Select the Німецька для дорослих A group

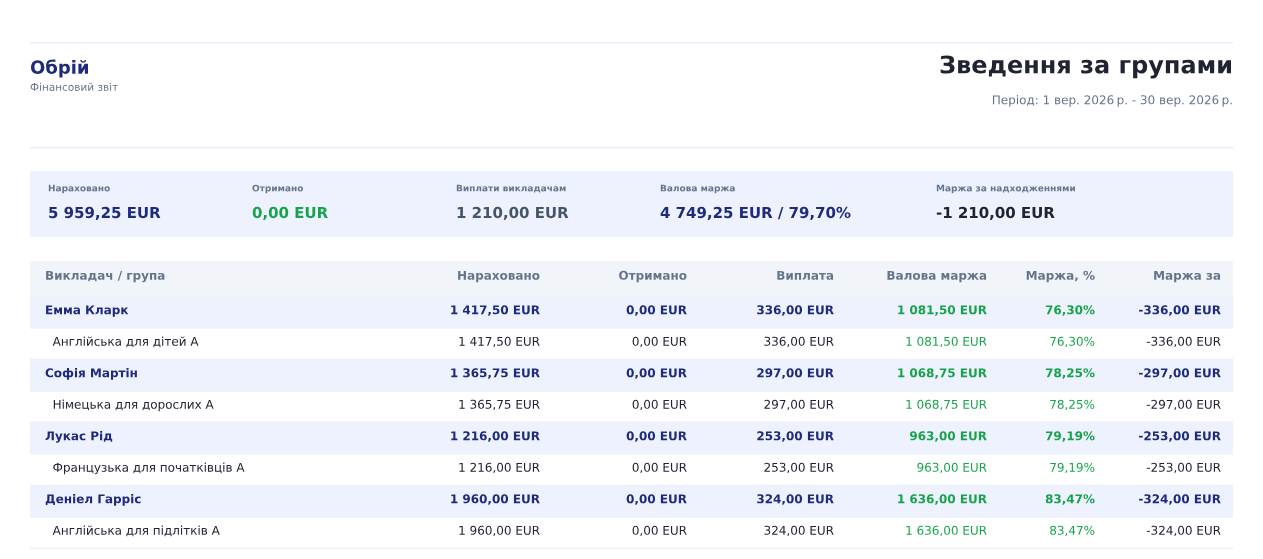(631, 405)
